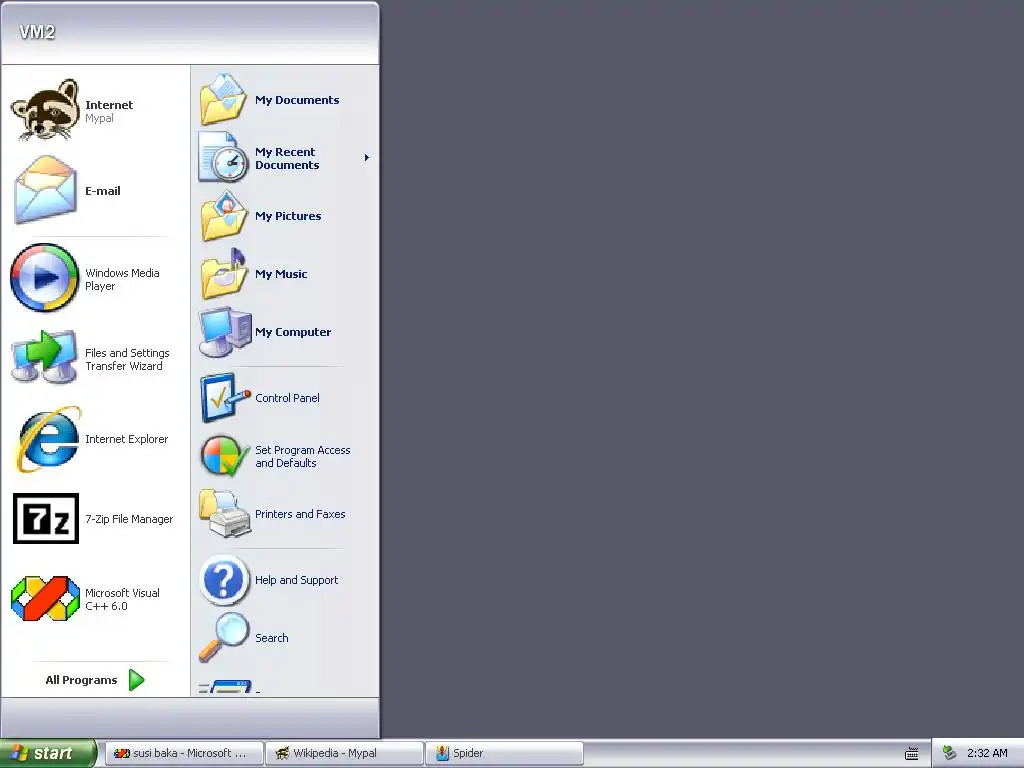Open Files and Settings Transfer Wizard icon
The image size is (1024, 768).
pos(44,357)
